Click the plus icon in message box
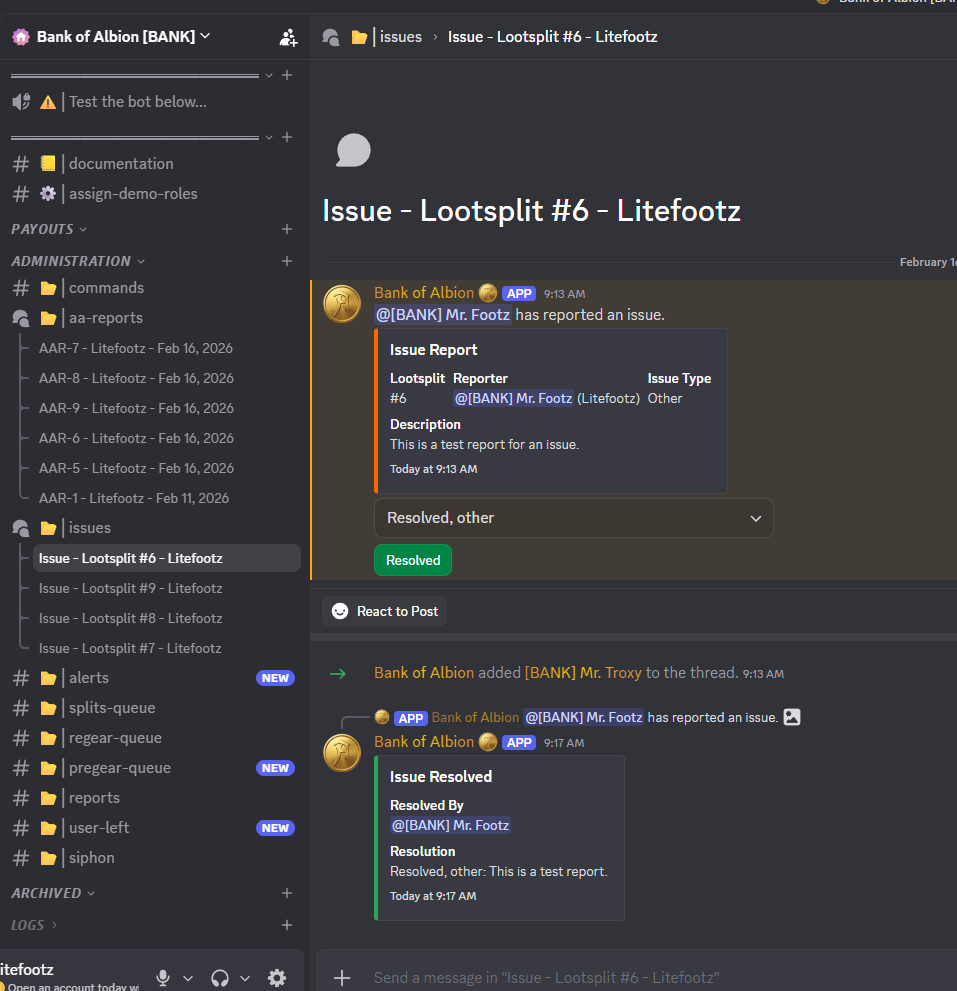This screenshot has width=957, height=991. [342, 977]
